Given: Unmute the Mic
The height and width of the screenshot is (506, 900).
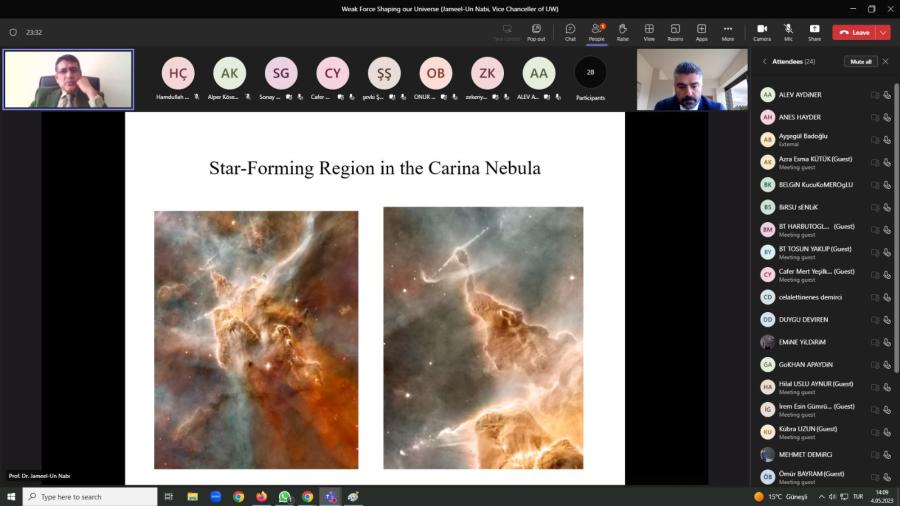Looking at the screenshot, I should pos(788,32).
